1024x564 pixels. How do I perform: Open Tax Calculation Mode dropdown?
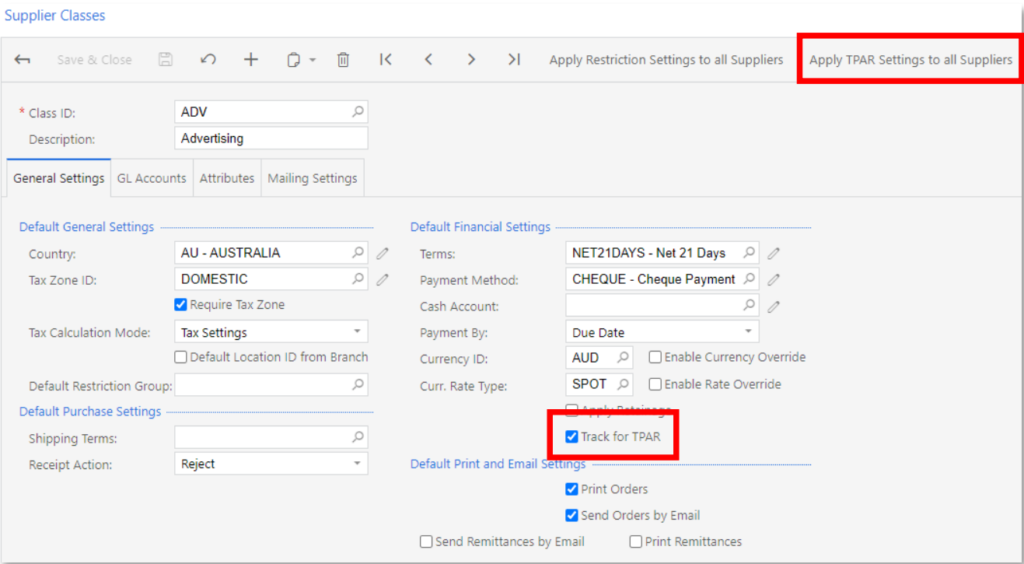pos(271,332)
